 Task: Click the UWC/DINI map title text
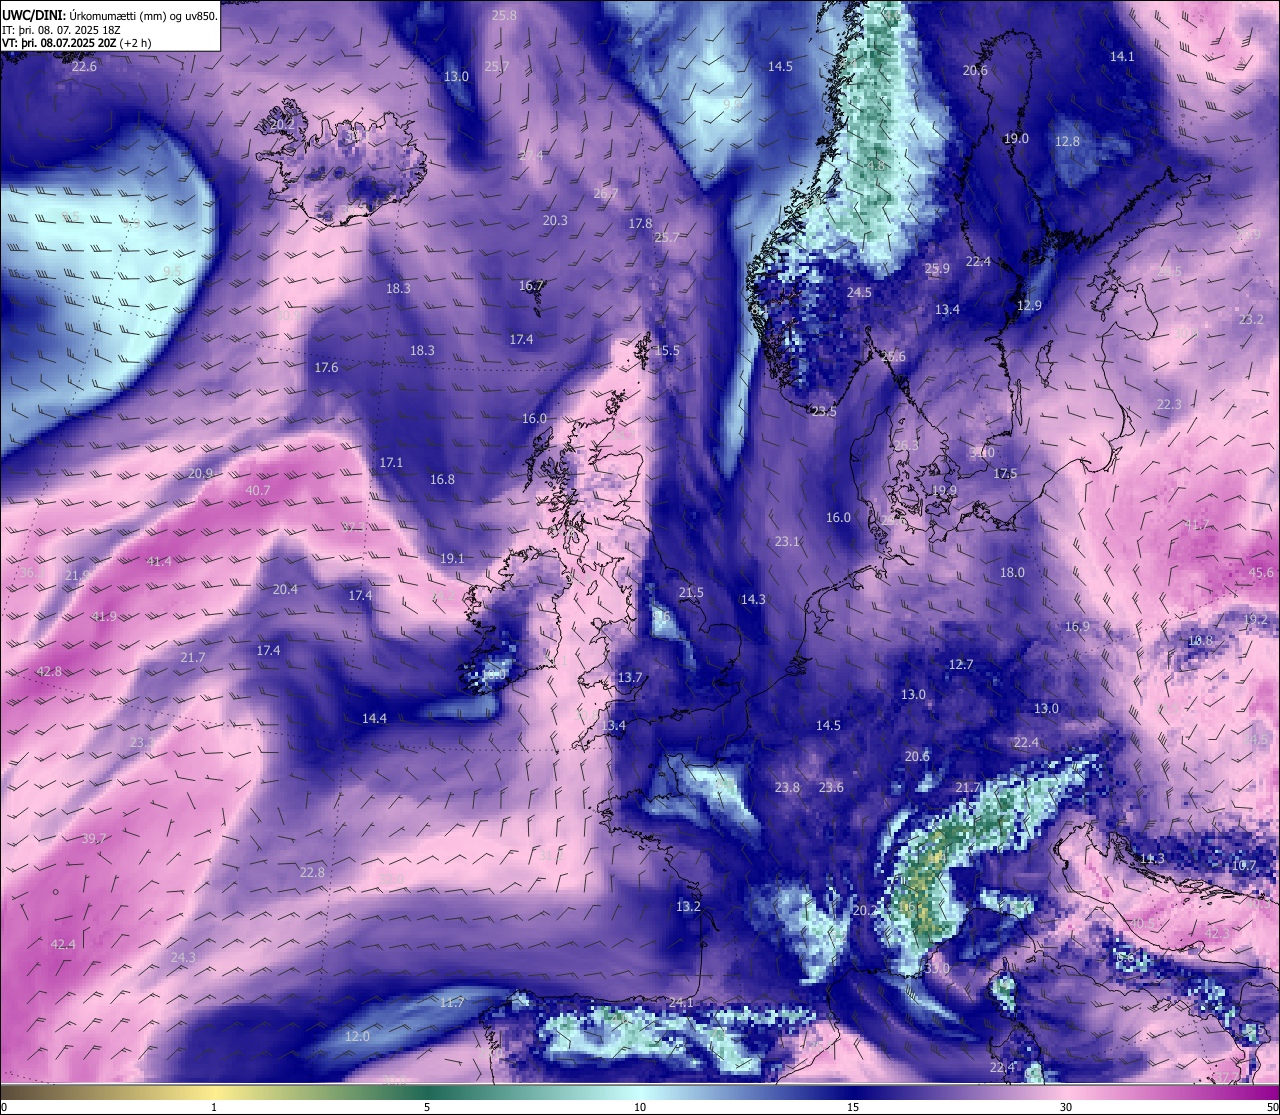[110, 16]
